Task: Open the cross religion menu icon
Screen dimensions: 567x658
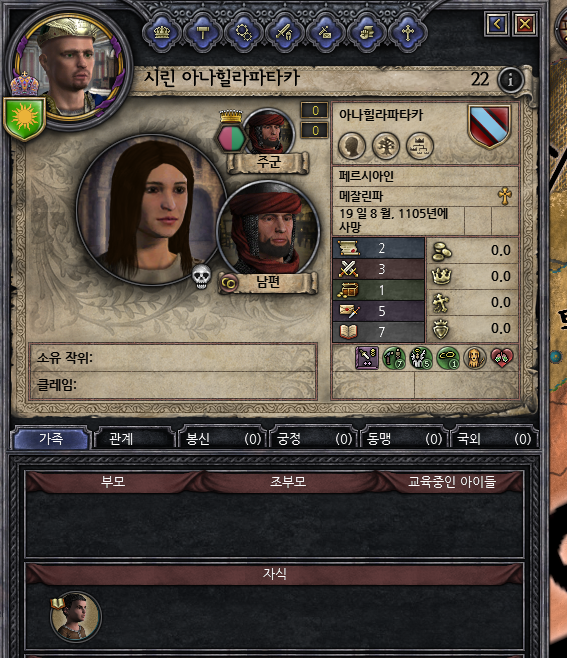Action: 407,32
